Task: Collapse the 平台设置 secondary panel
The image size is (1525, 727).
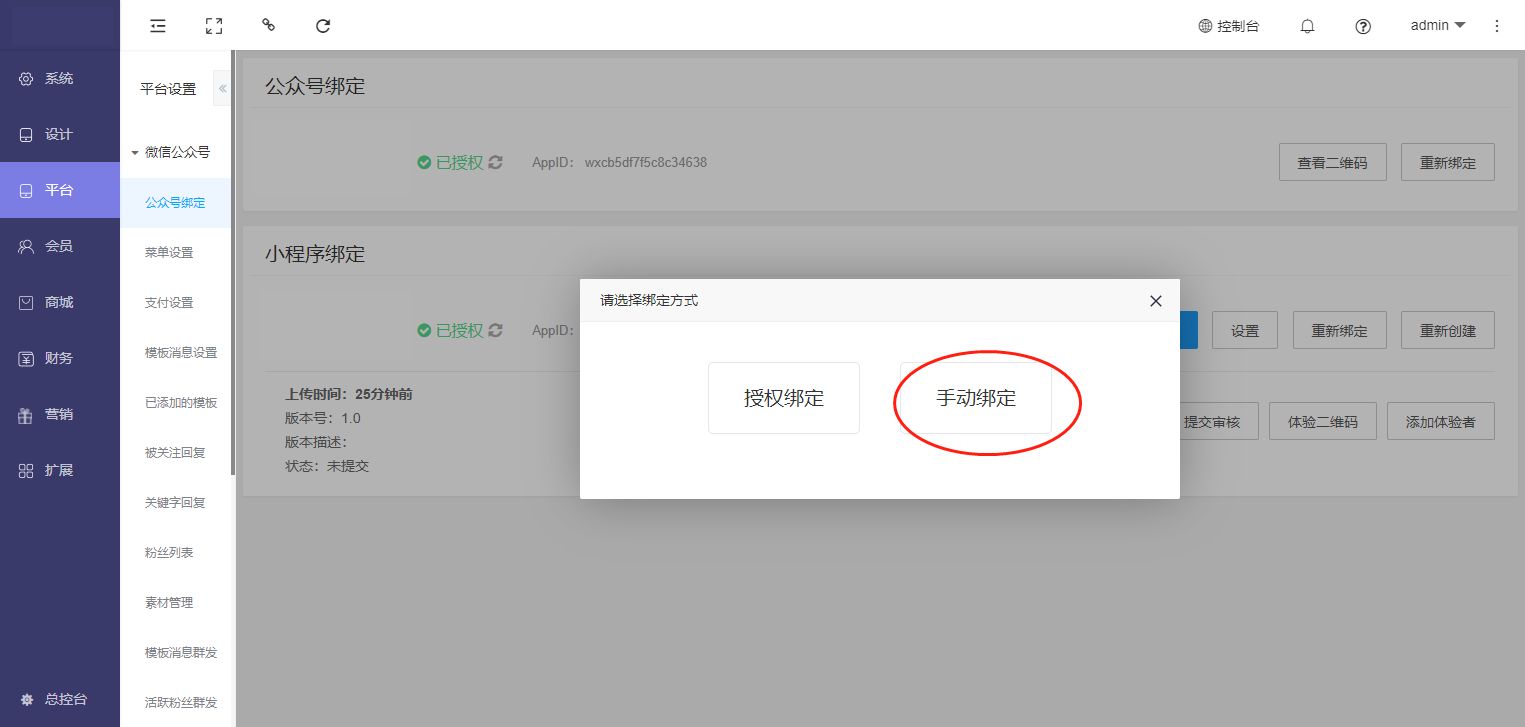Action: point(222,89)
